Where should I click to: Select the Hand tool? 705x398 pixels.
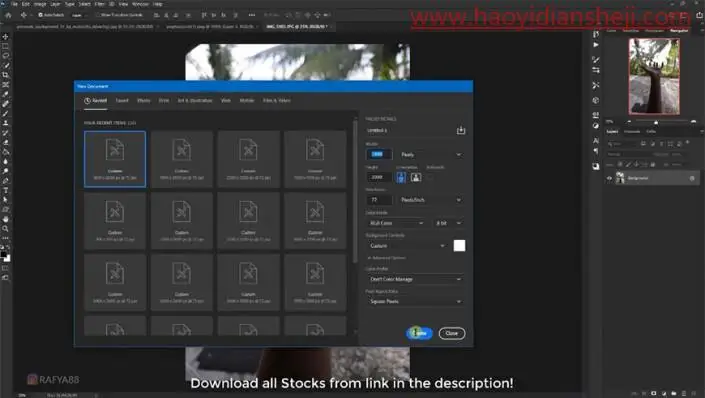tap(5, 219)
